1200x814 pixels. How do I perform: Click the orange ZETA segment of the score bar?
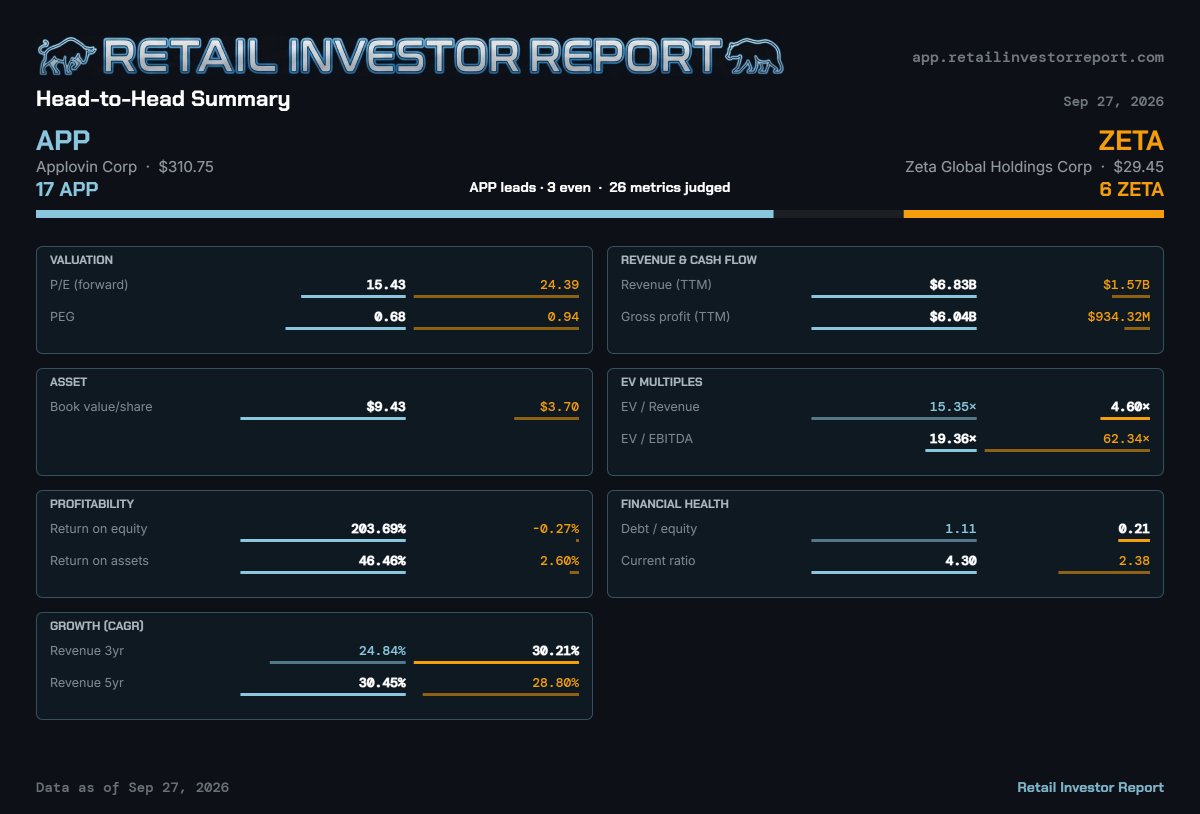1033,214
